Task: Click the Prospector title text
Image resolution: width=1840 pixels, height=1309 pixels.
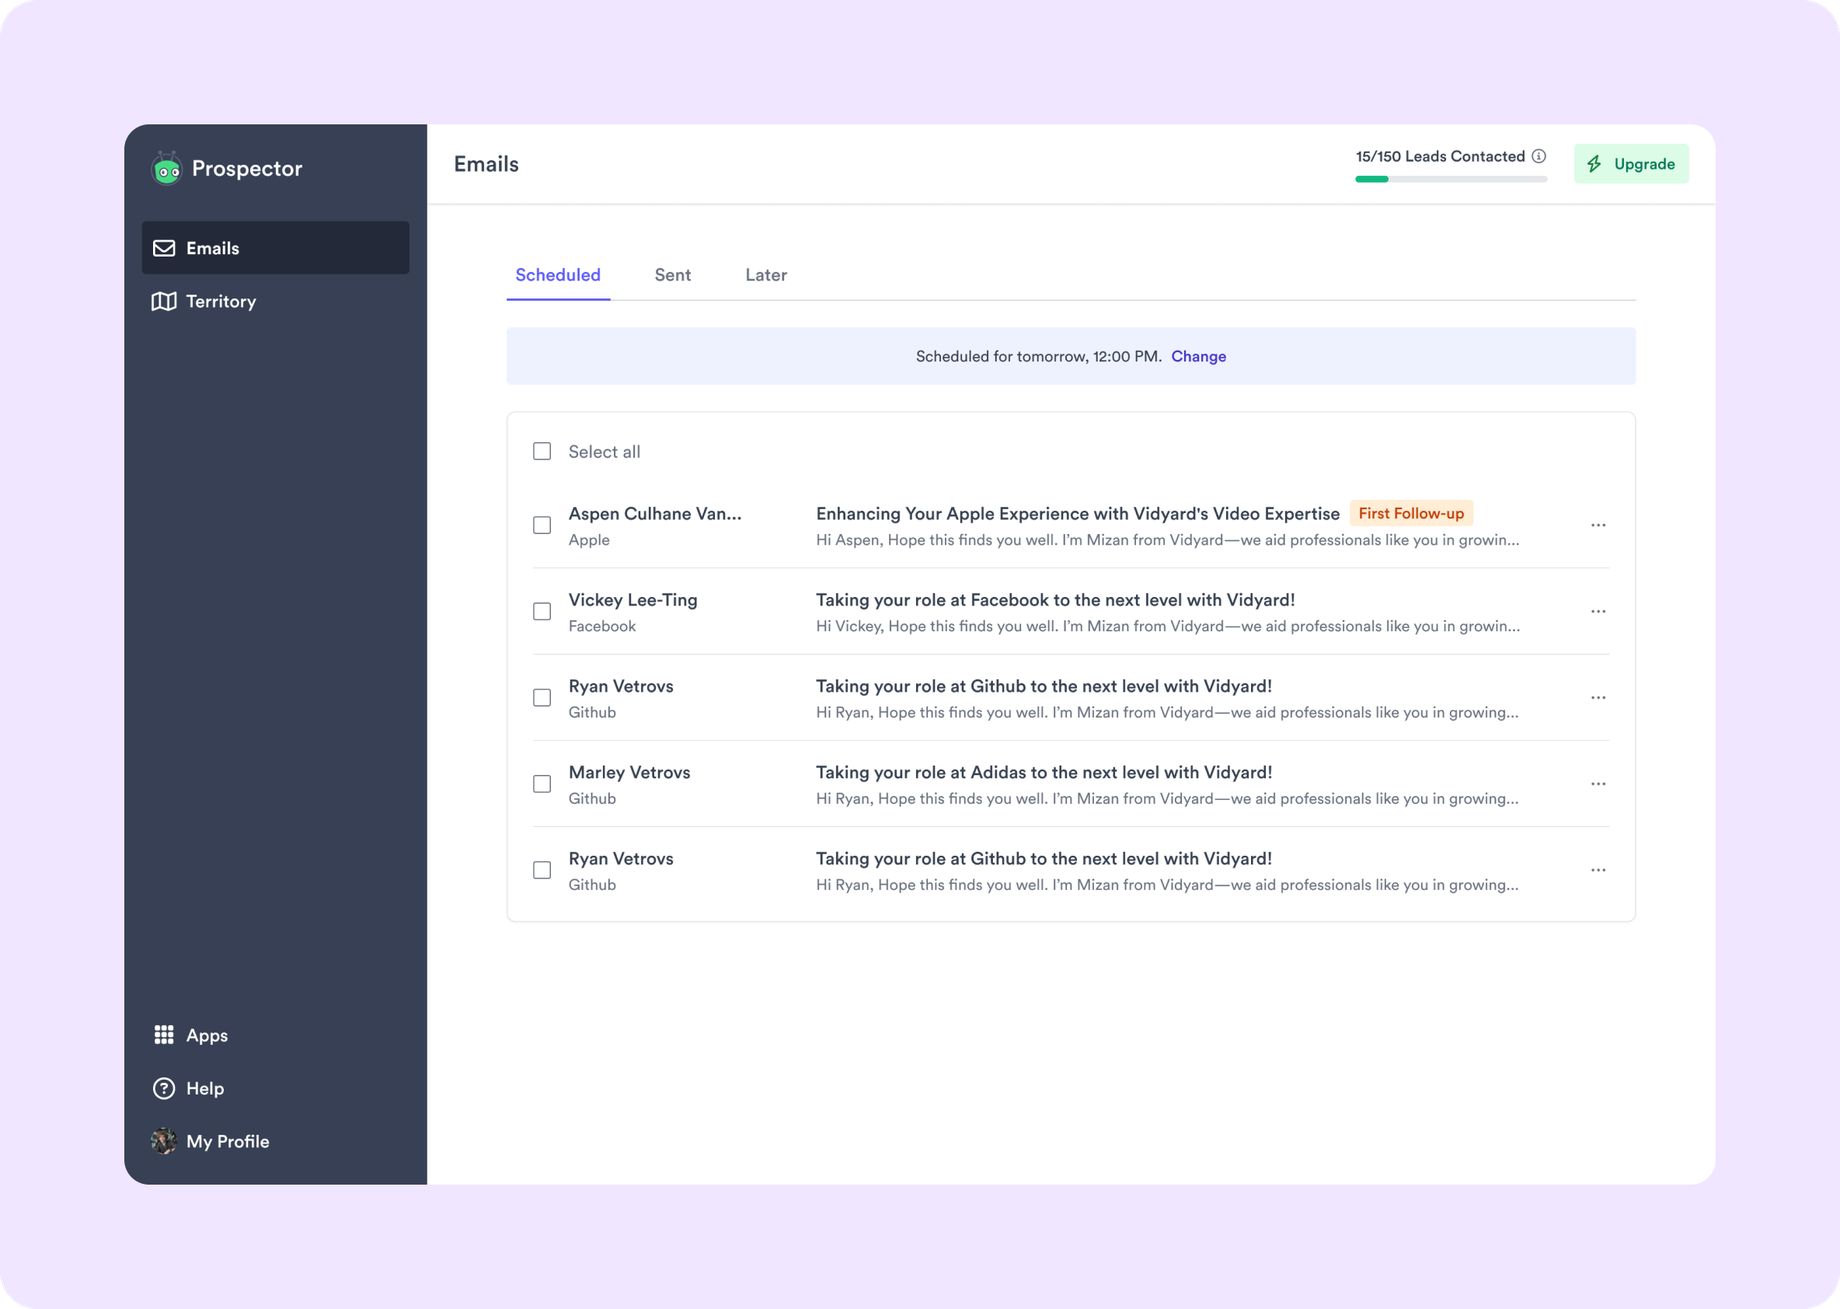Action: tap(247, 168)
